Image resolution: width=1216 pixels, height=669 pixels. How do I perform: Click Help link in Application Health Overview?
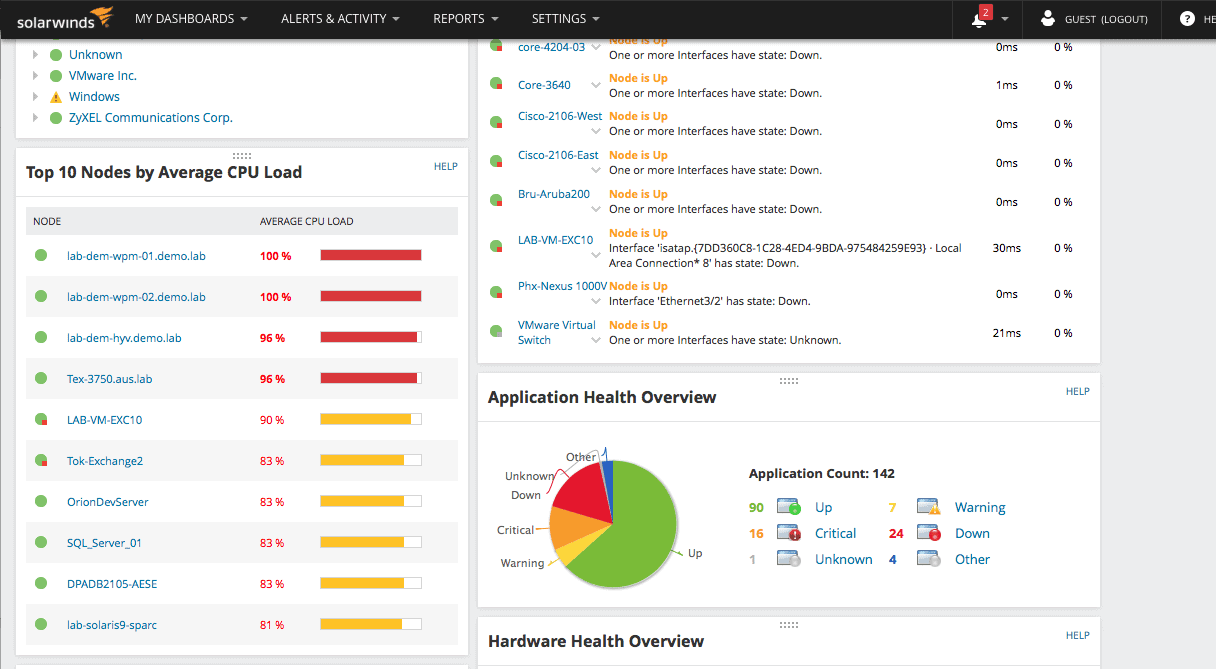tap(1078, 391)
